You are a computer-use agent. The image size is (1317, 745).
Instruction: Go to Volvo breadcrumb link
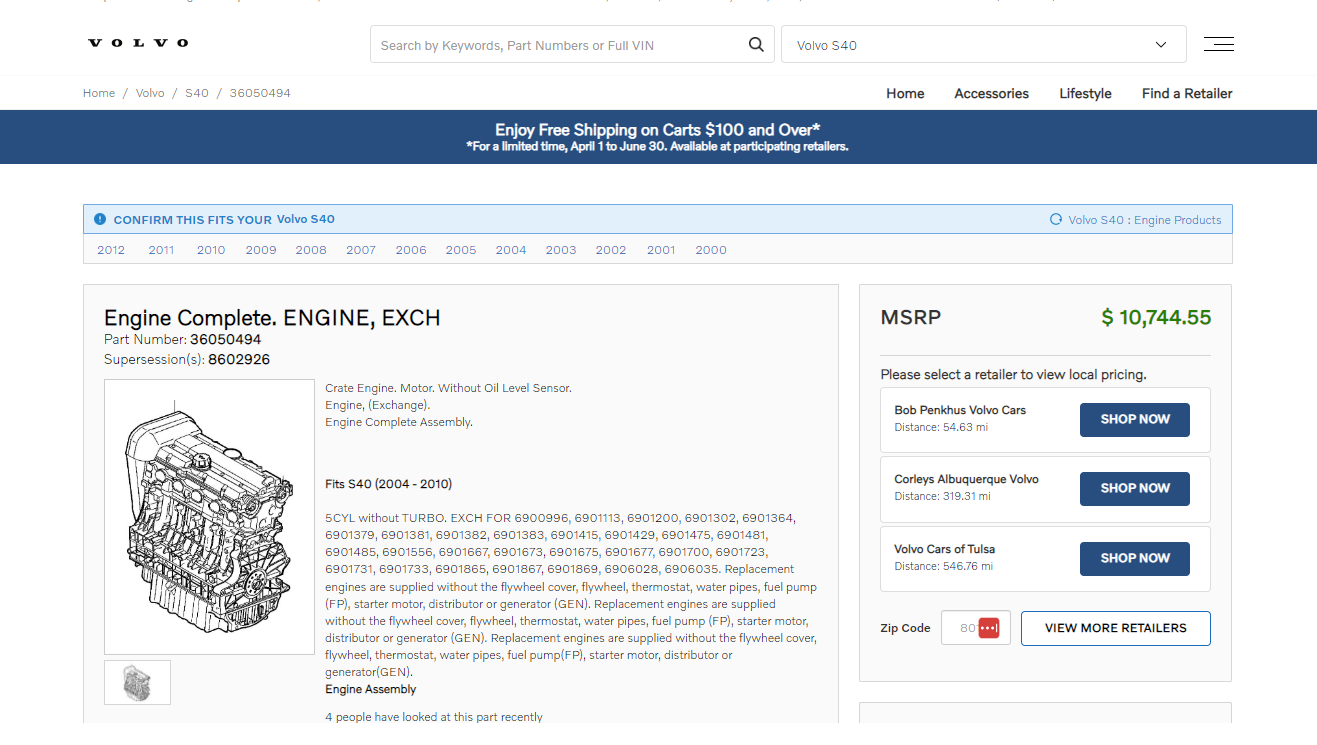150,93
